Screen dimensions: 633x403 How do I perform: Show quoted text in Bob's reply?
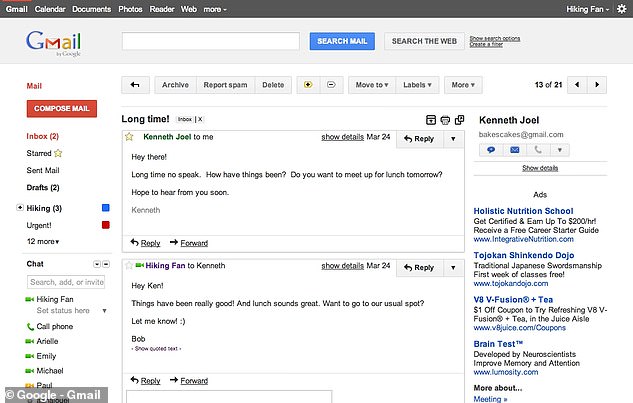coord(156,348)
